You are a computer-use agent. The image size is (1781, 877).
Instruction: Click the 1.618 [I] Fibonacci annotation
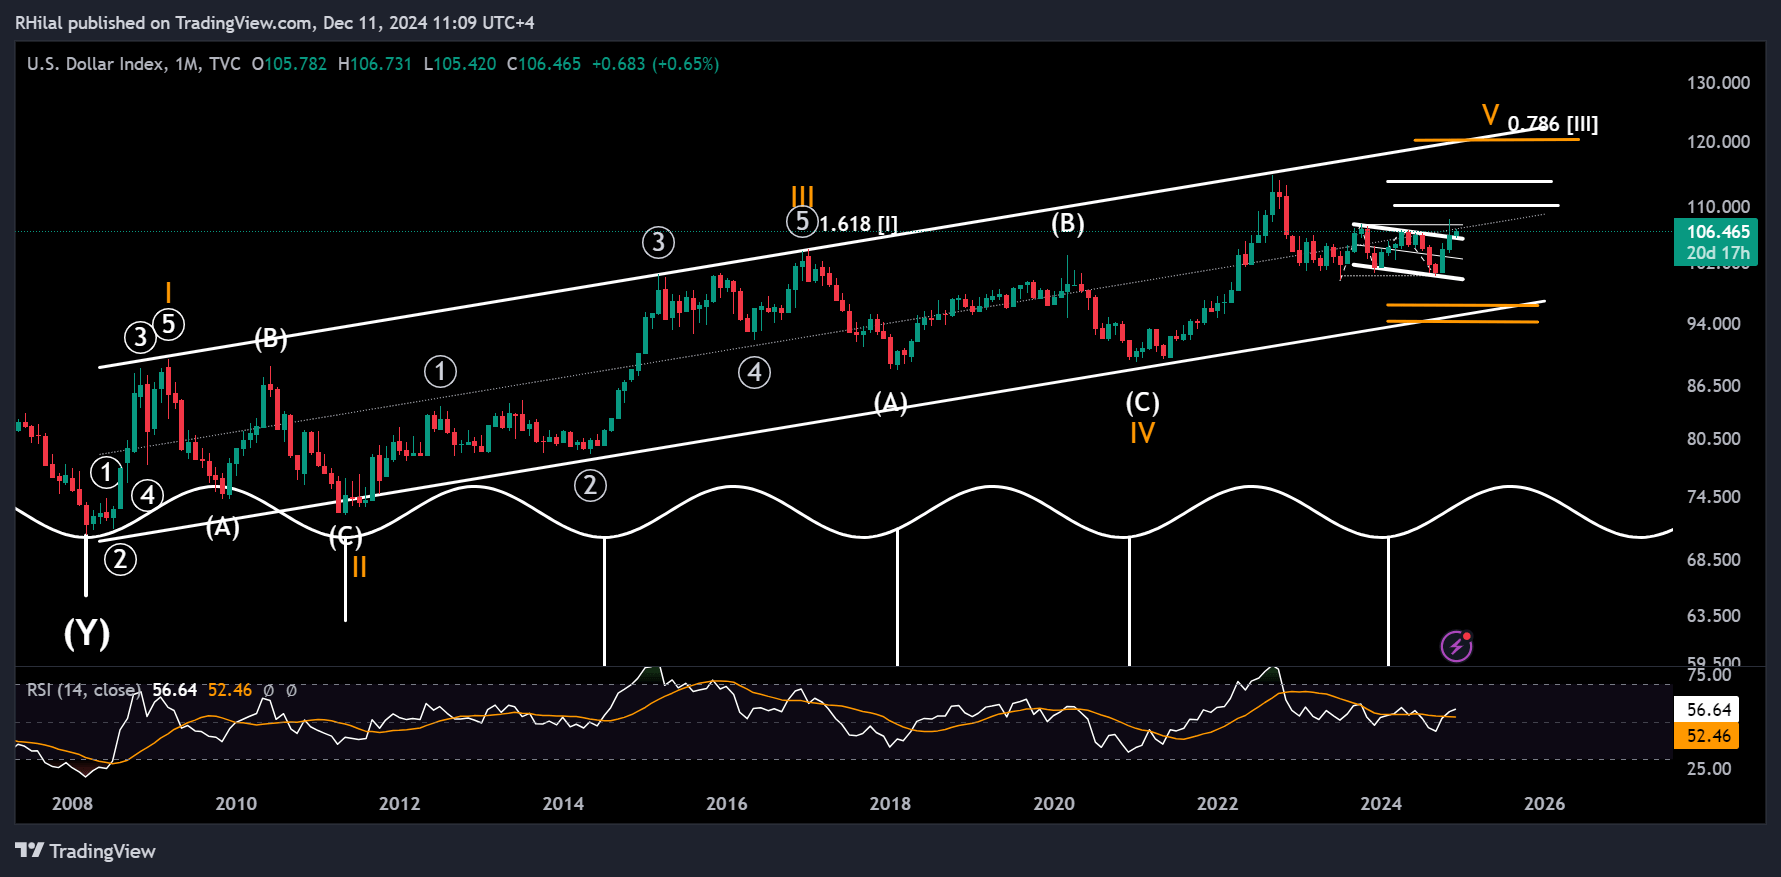click(x=858, y=224)
